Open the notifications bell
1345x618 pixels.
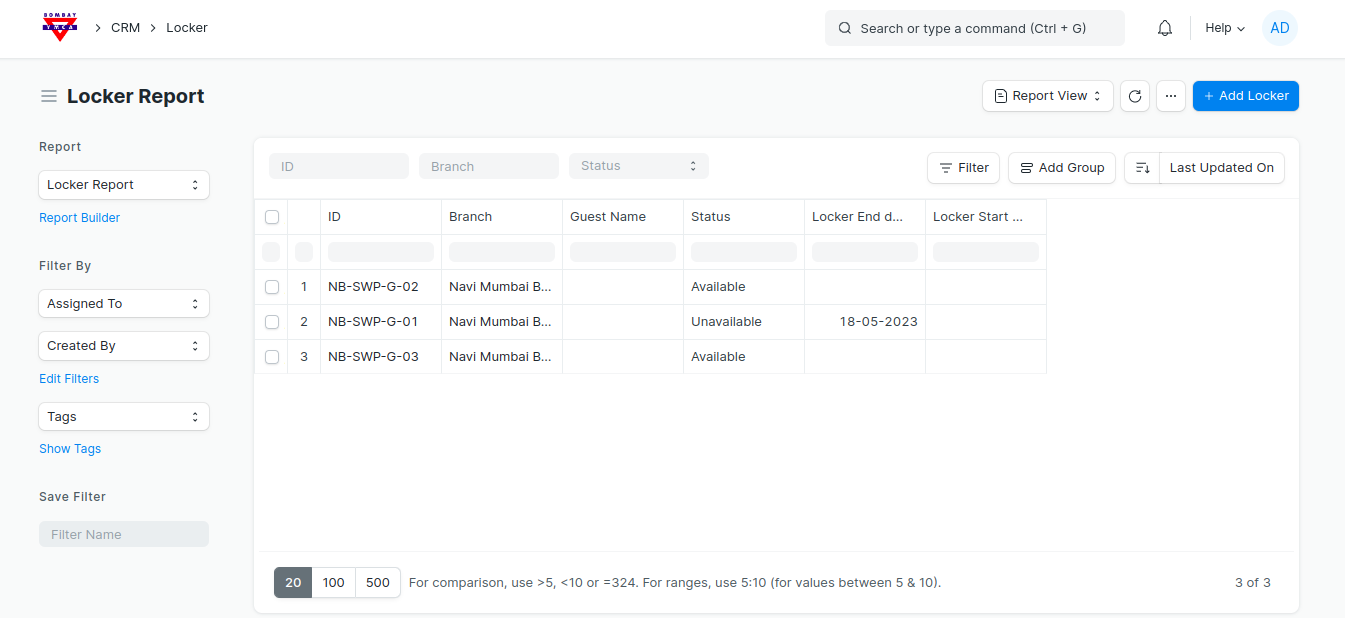click(x=1164, y=28)
